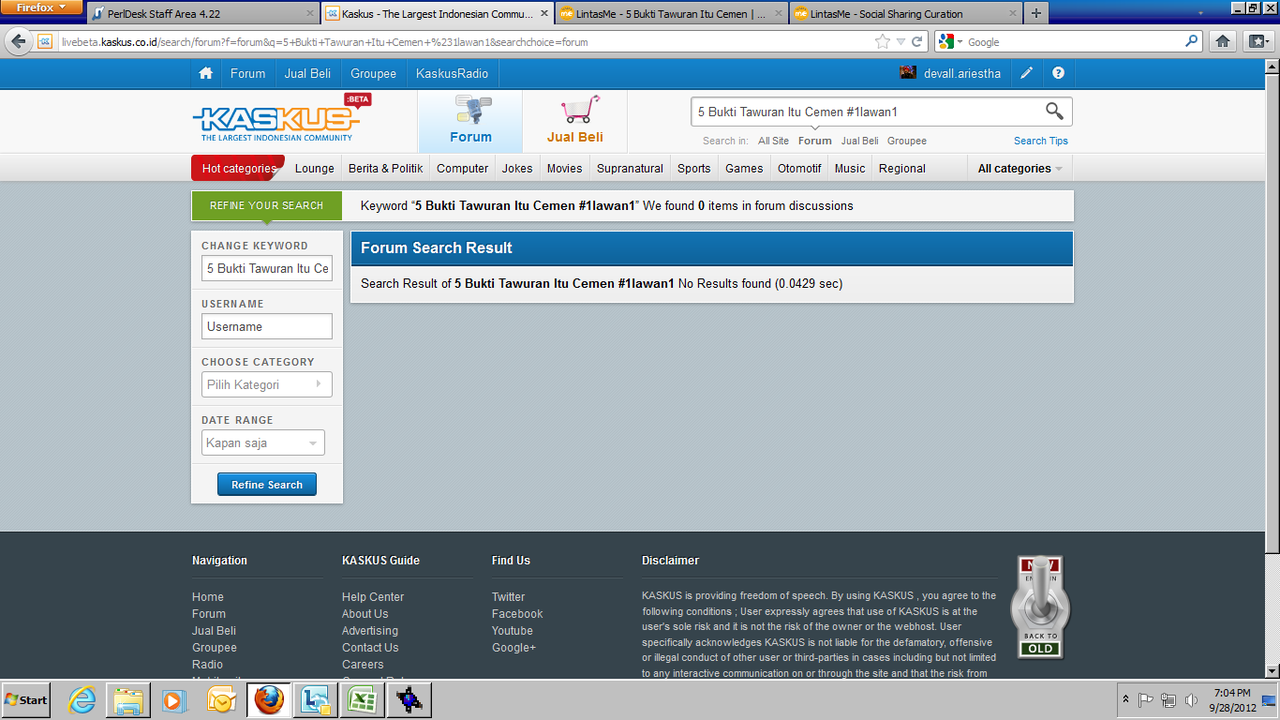Open Groupee in top navigation
1280x720 pixels.
point(373,73)
